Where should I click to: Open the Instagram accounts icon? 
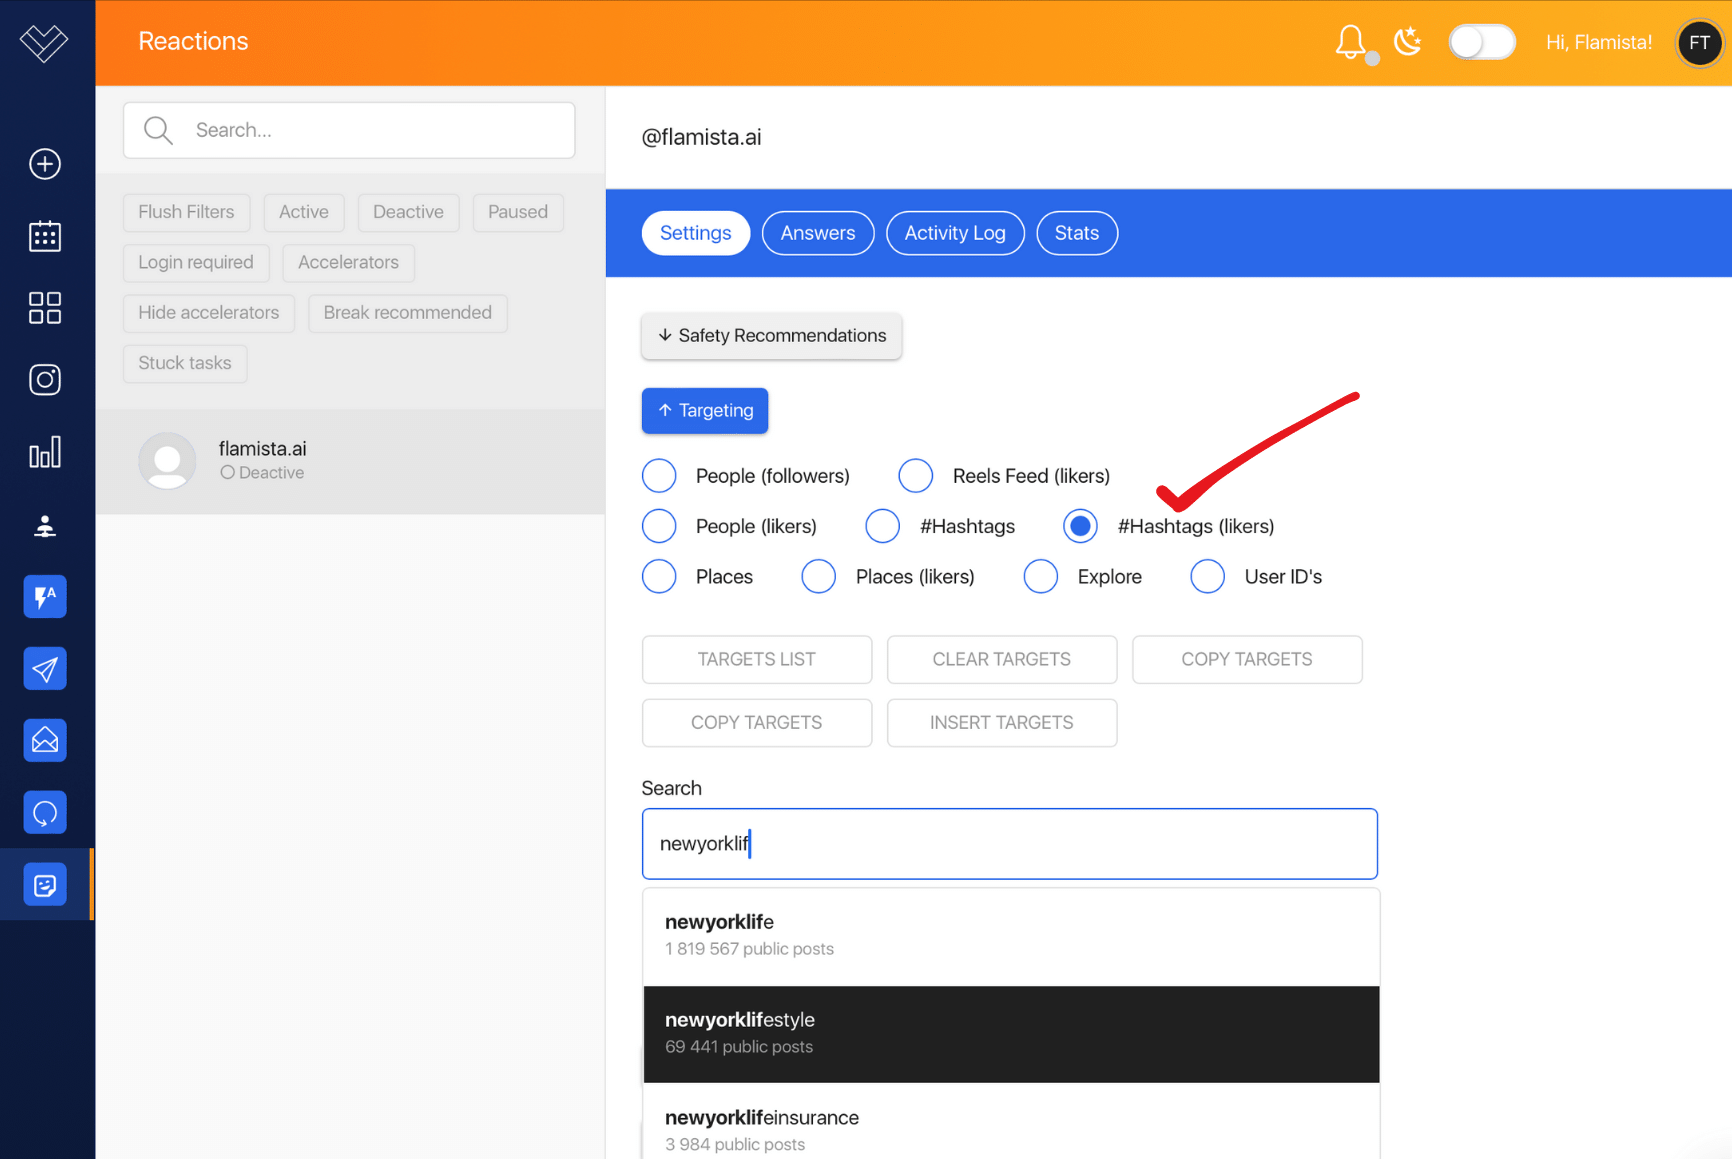[x=45, y=380]
